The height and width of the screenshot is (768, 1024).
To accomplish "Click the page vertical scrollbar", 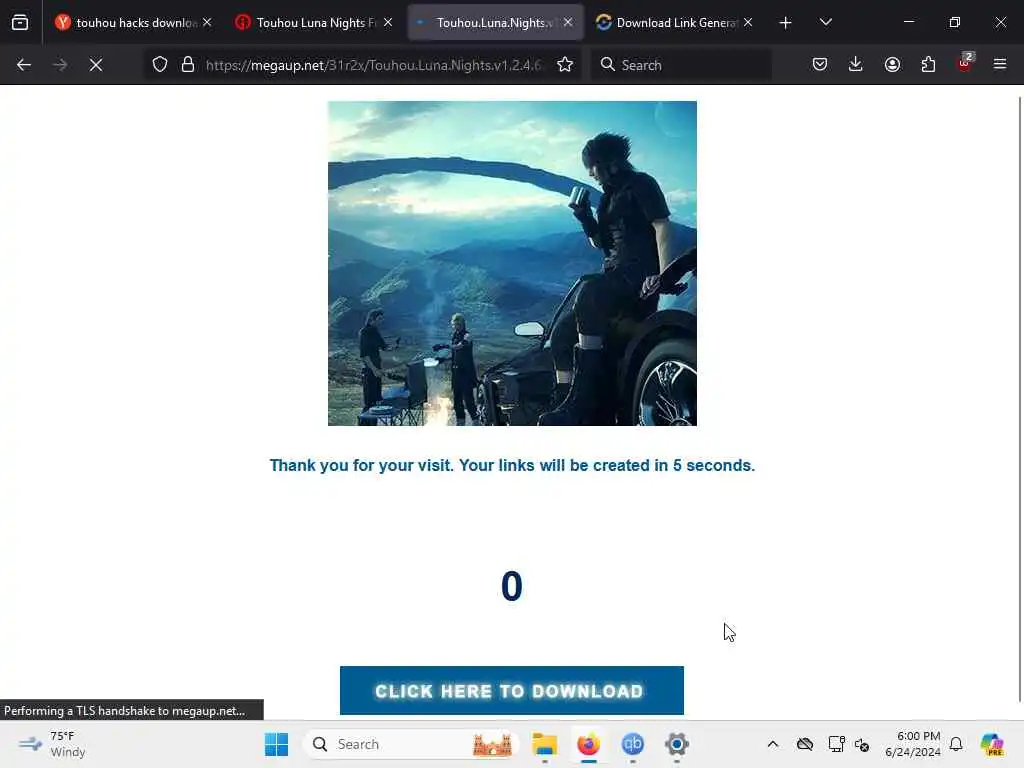I will 1020,398.
